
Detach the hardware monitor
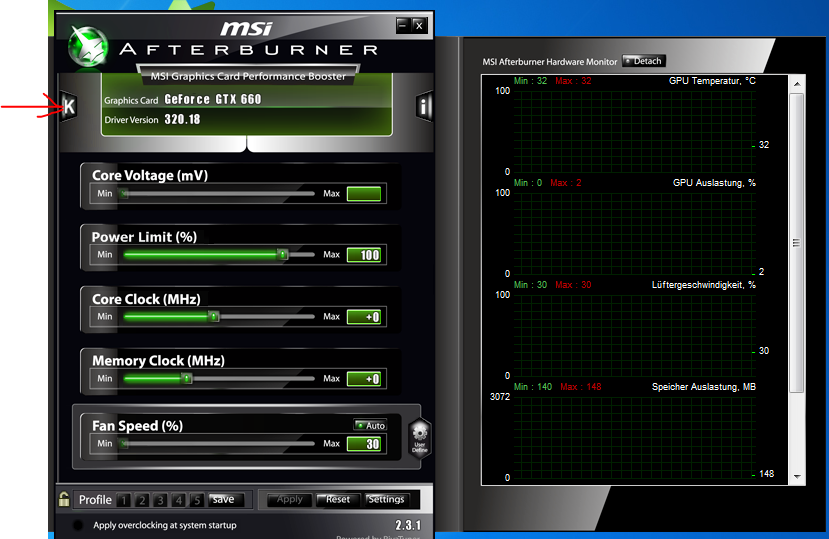pos(643,61)
